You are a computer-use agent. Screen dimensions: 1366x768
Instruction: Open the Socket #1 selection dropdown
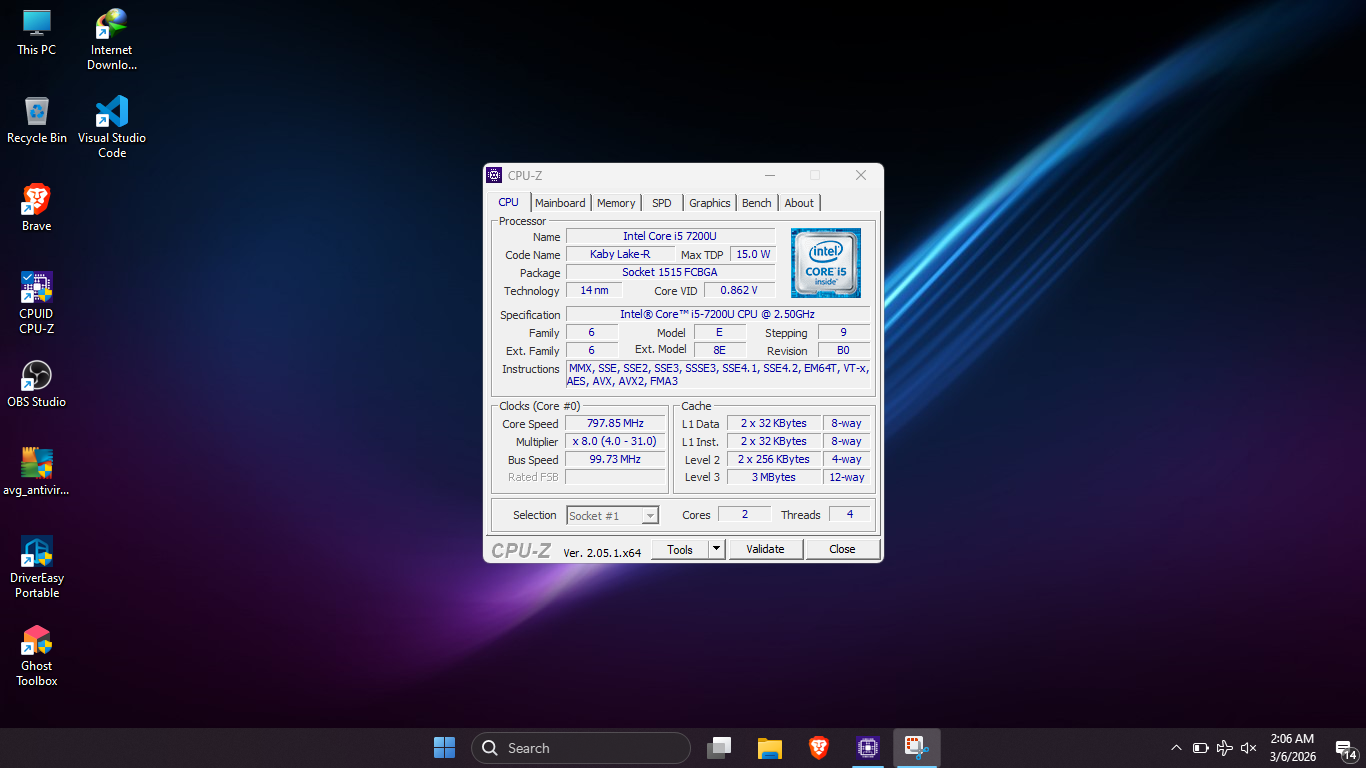click(613, 515)
